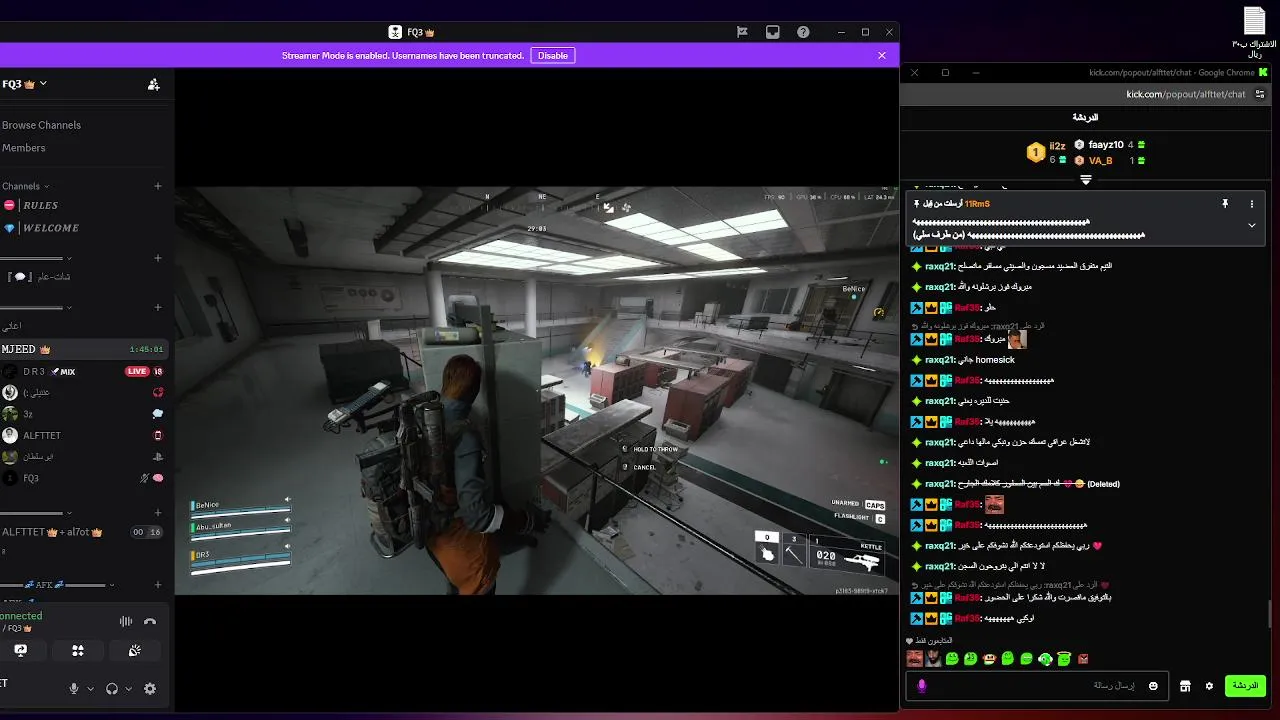Click pinned message sender 11RmS
The image size is (1280, 720).
click(977, 204)
